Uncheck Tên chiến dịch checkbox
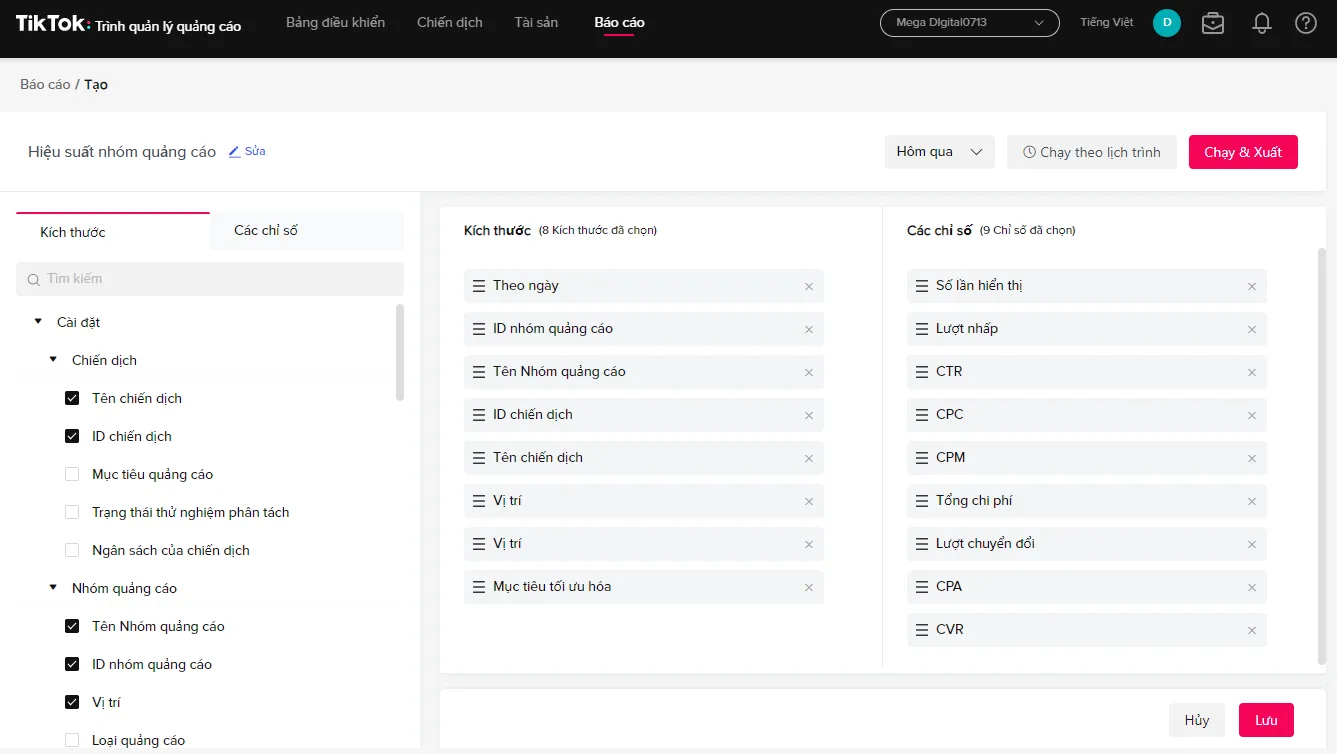1337x754 pixels. pos(72,398)
